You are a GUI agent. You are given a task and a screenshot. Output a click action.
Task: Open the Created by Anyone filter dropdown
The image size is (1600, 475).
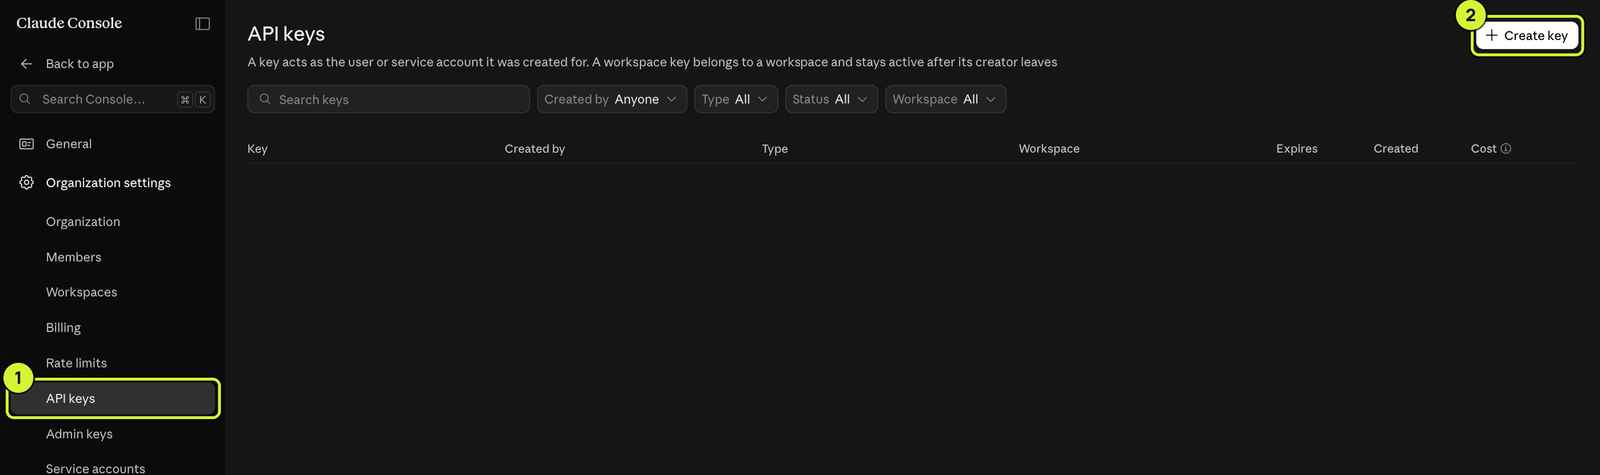click(612, 99)
